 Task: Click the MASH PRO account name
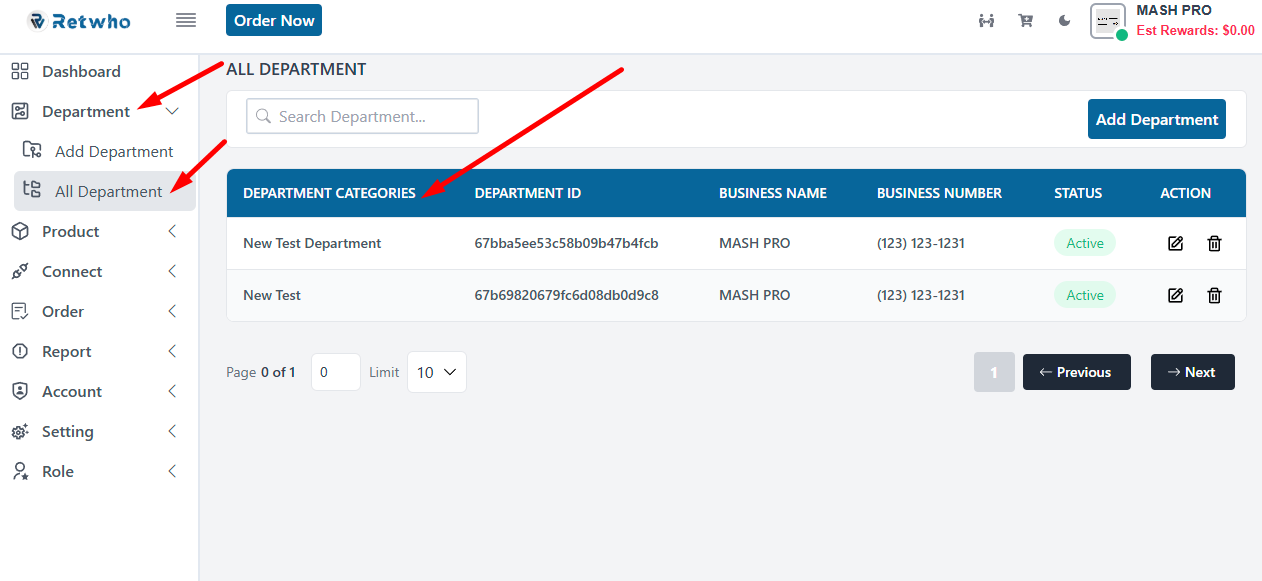pyautogui.click(x=1174, y=10)
